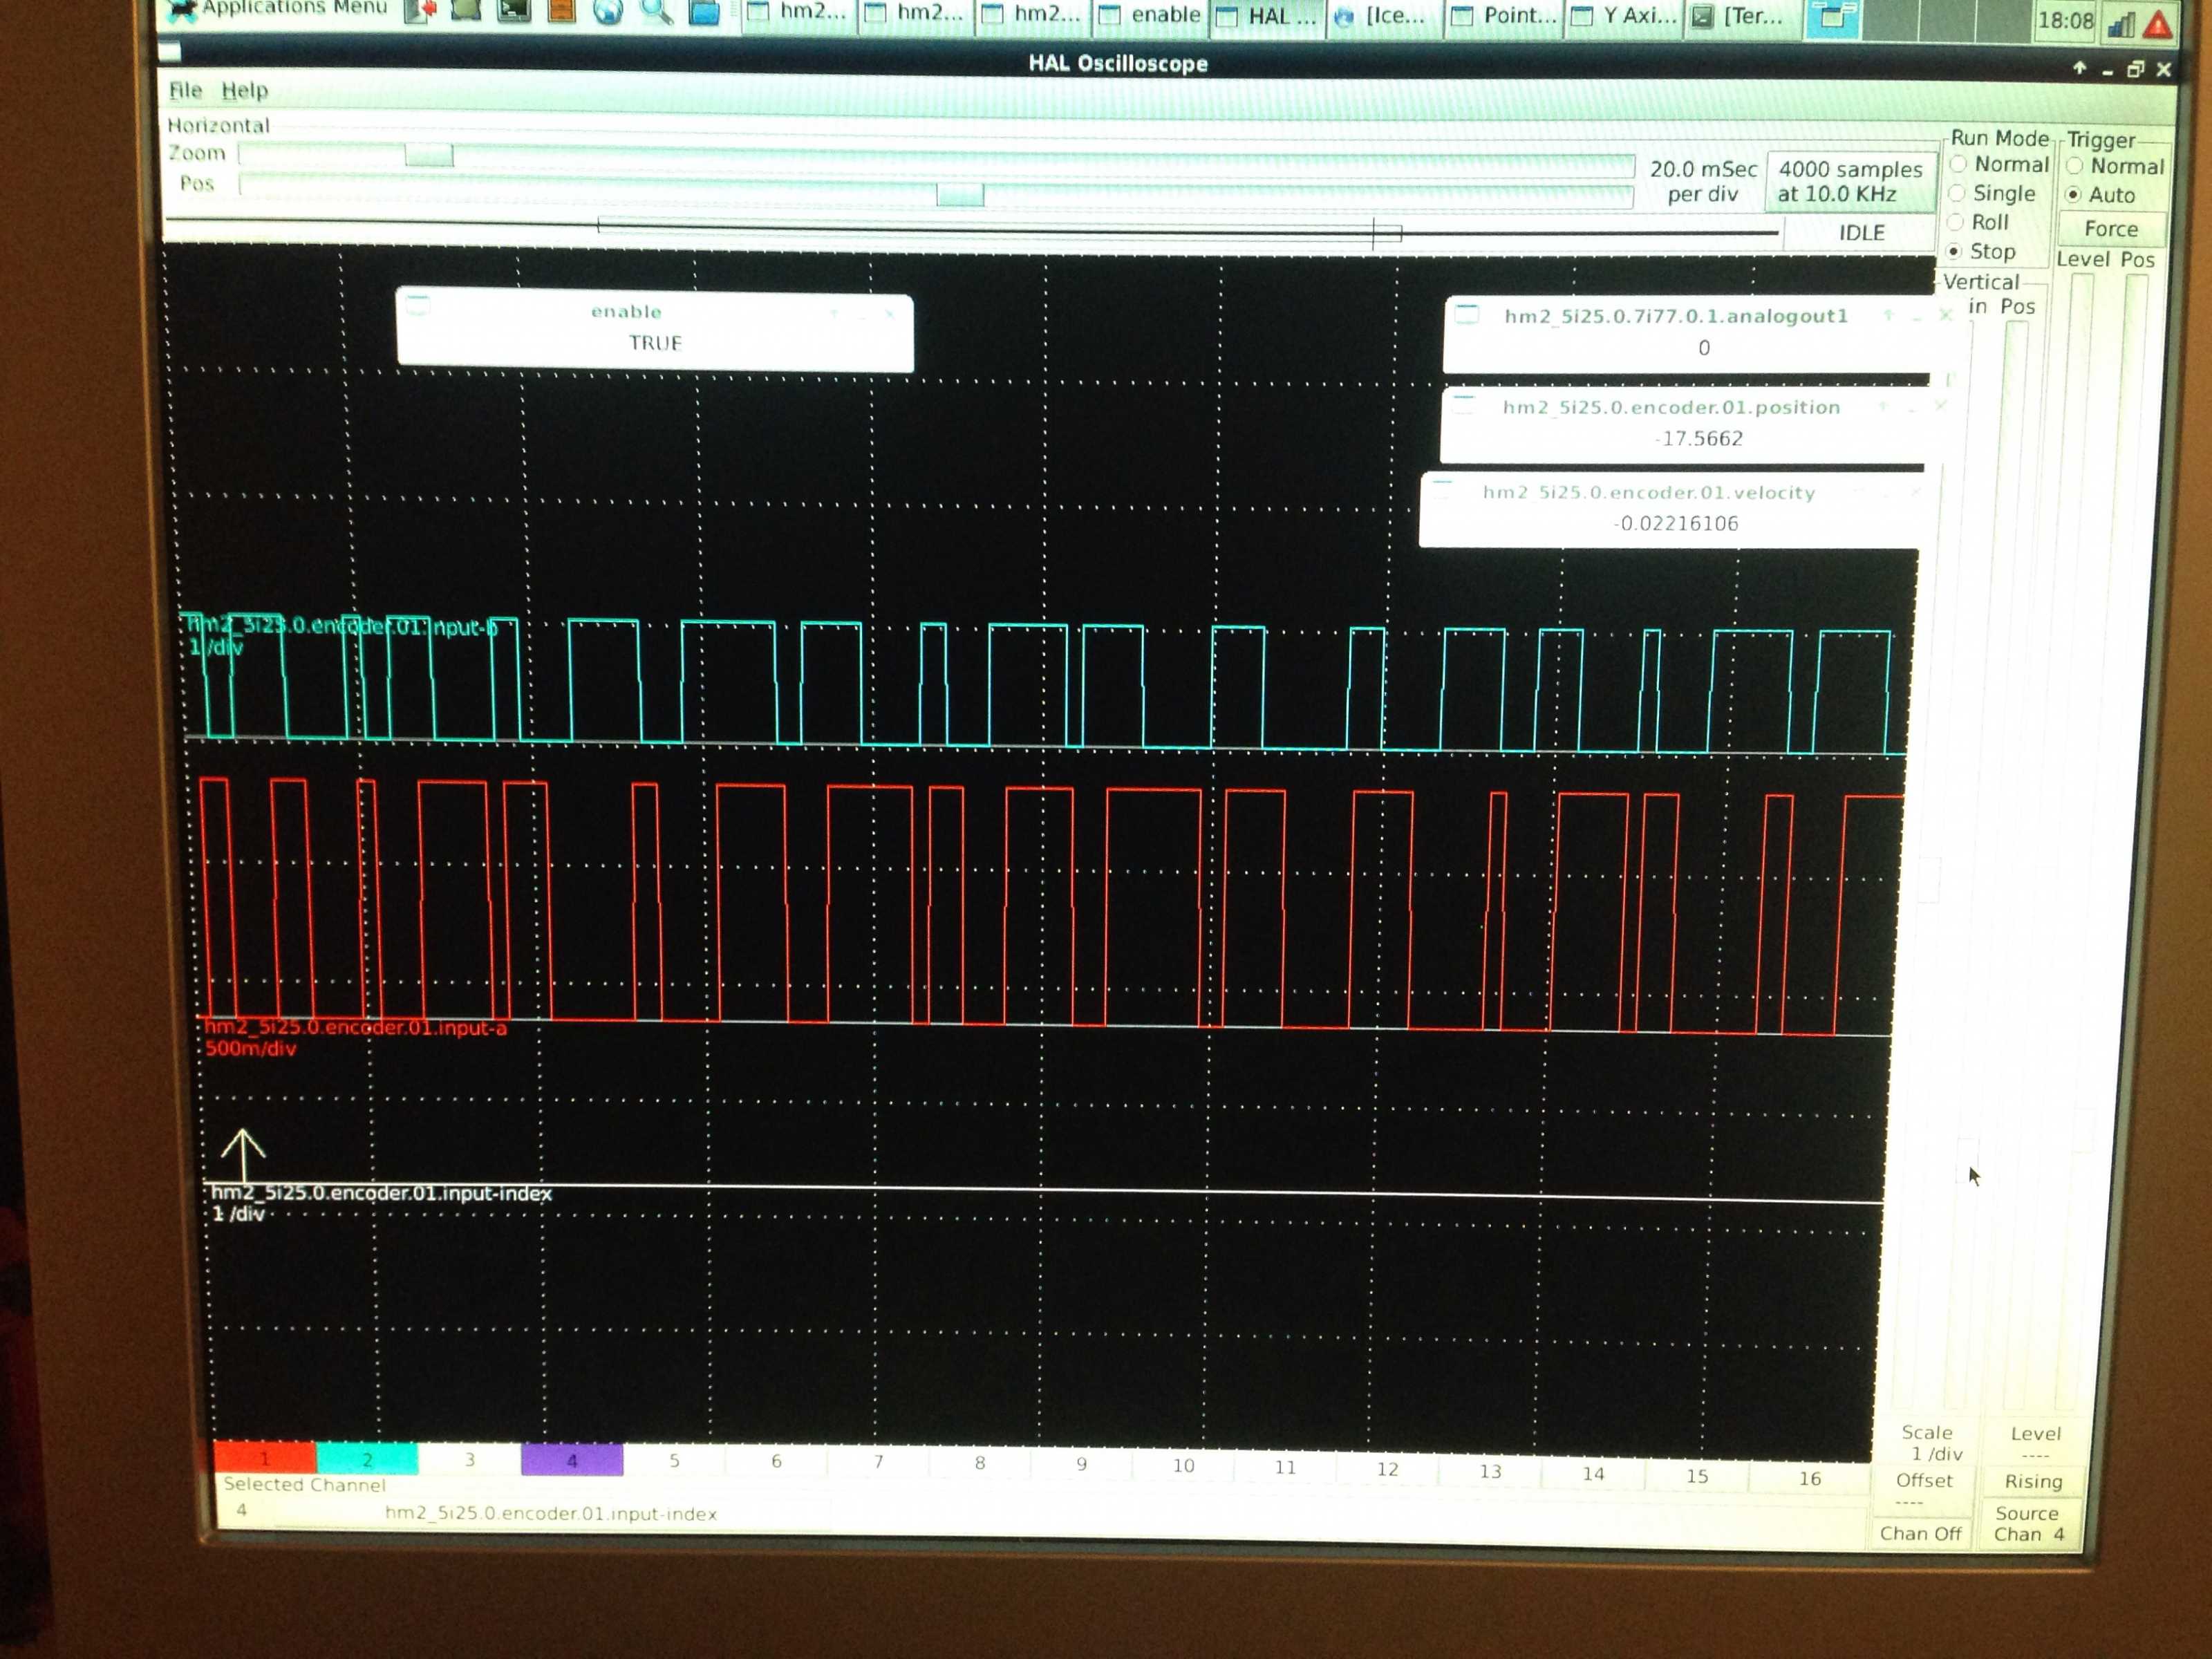Screen dimensions: 2212x1659
Task: Select Run Mode Single
Action: click(1992, 193)
